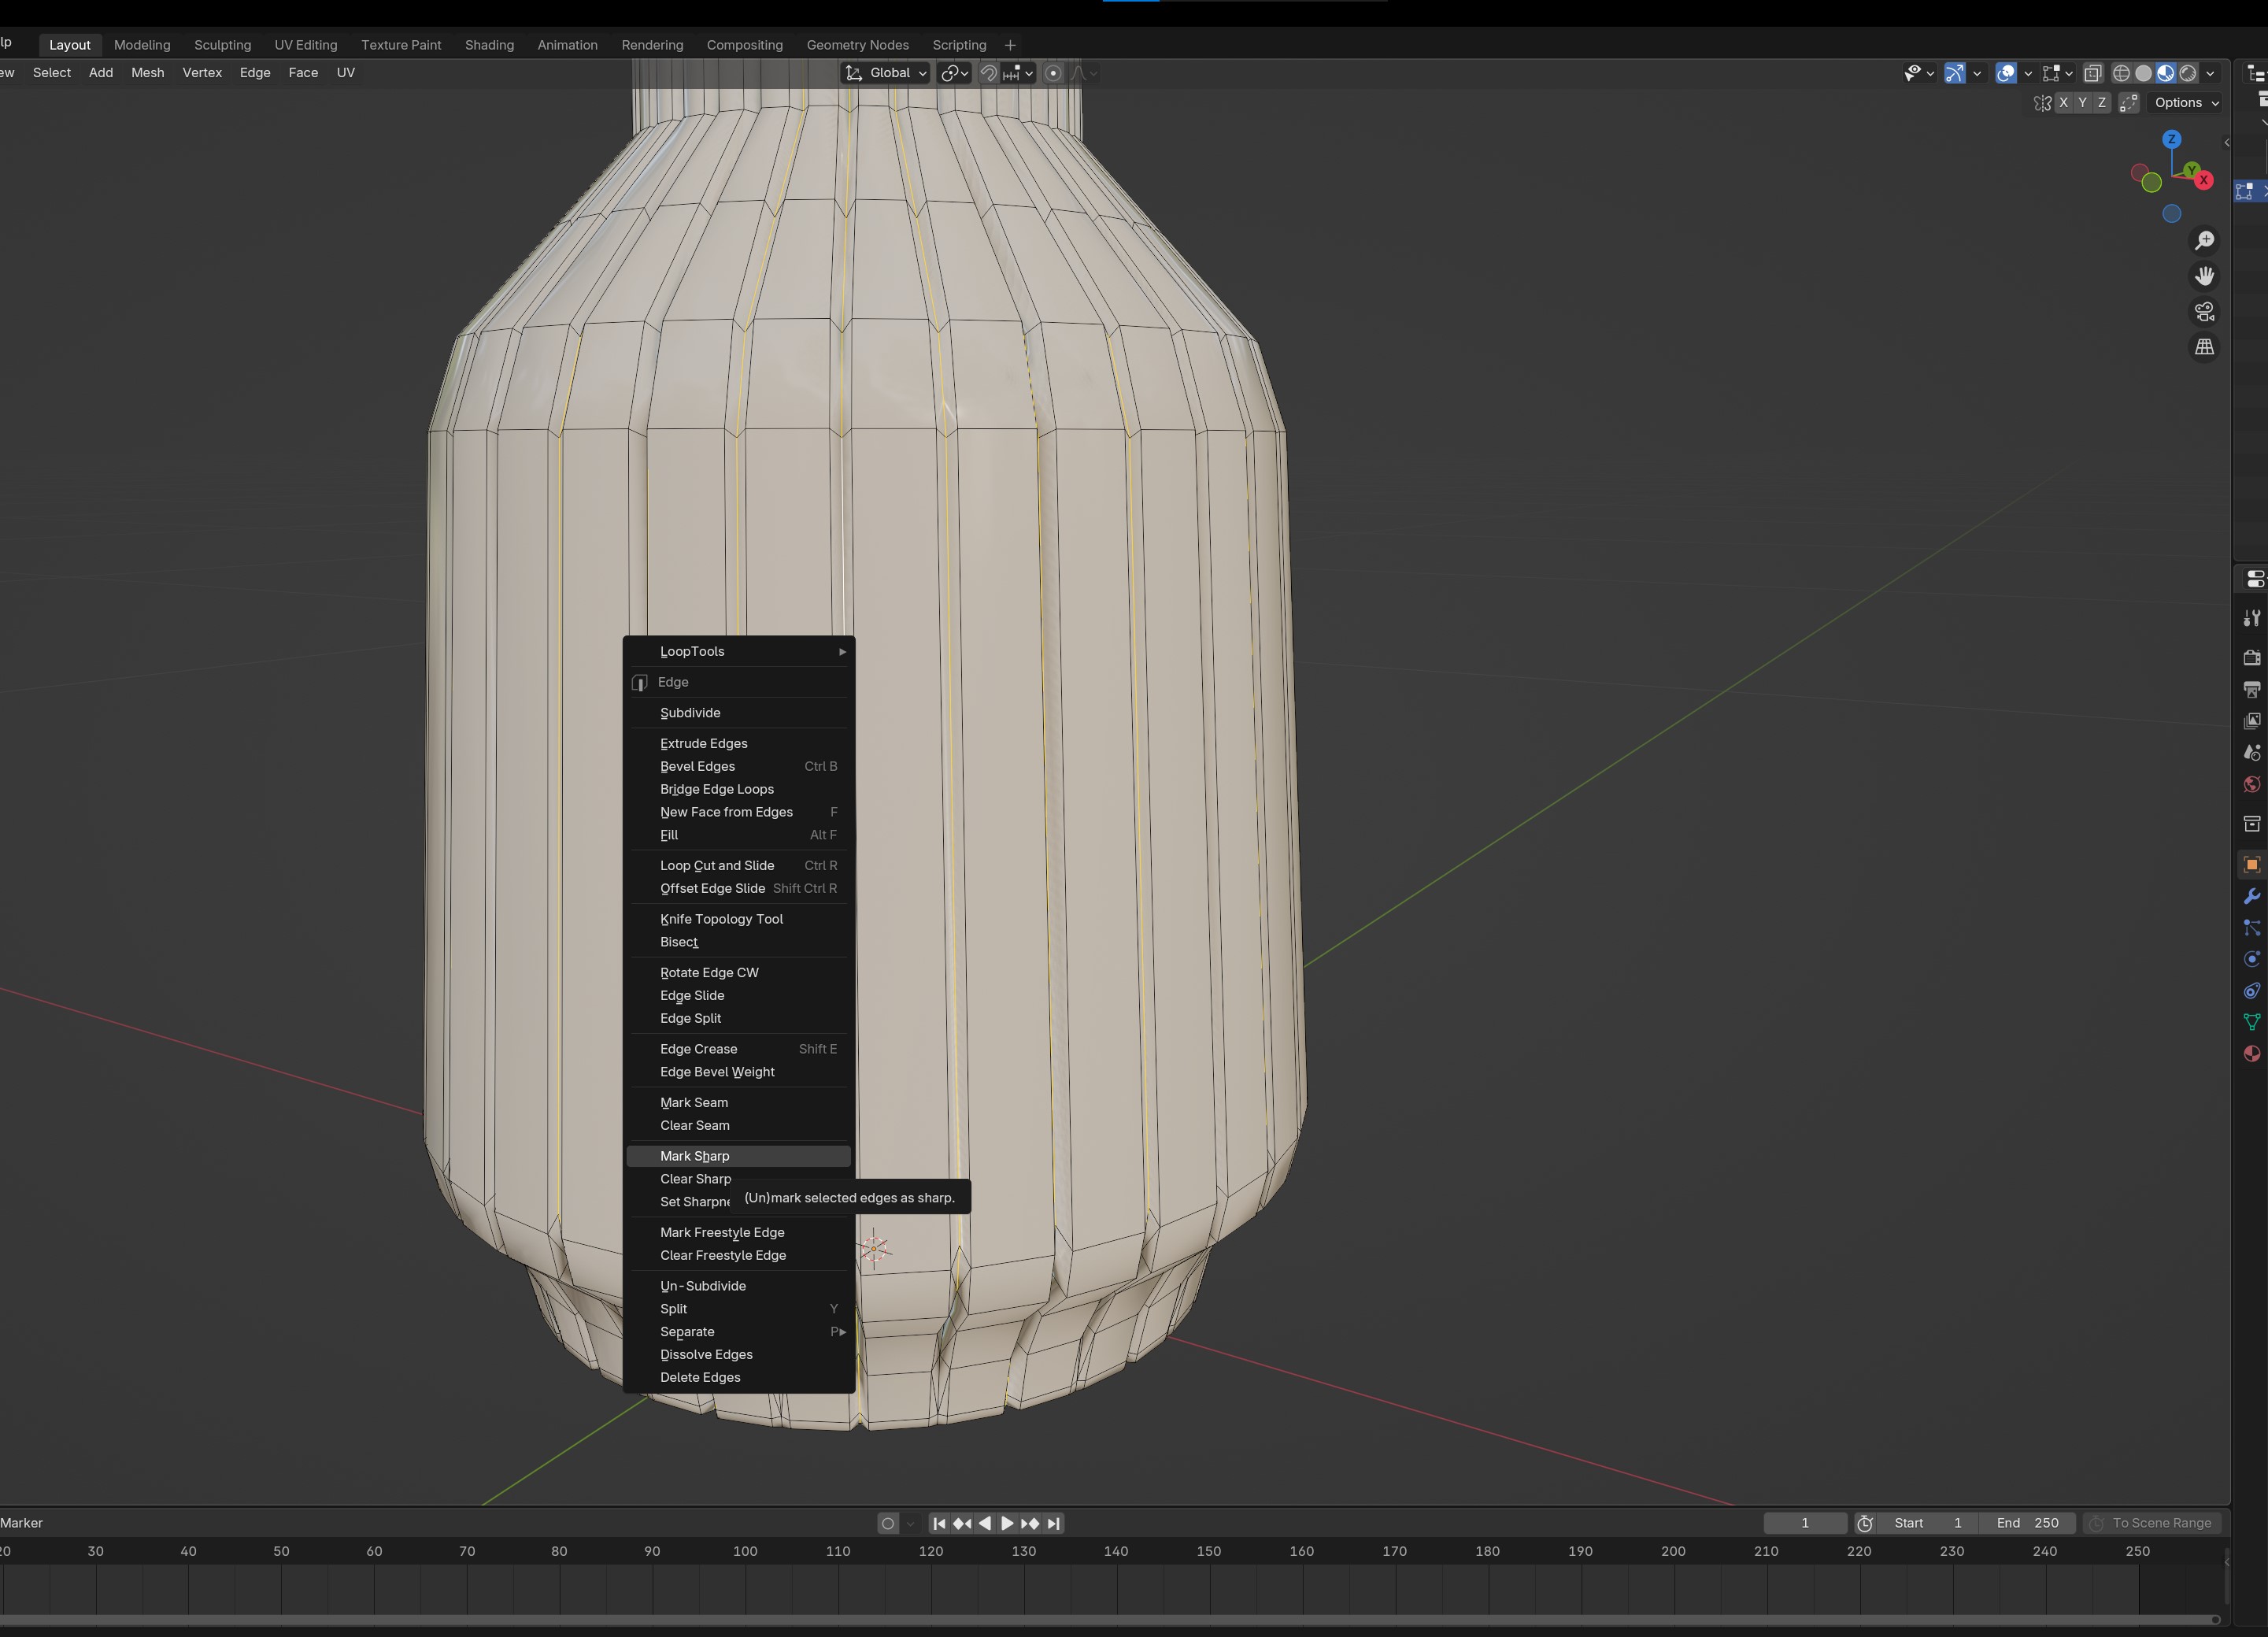Open Global transform orientation dropdown
This screenshot has width=2268, height=1637.
[x=887, y=73]
